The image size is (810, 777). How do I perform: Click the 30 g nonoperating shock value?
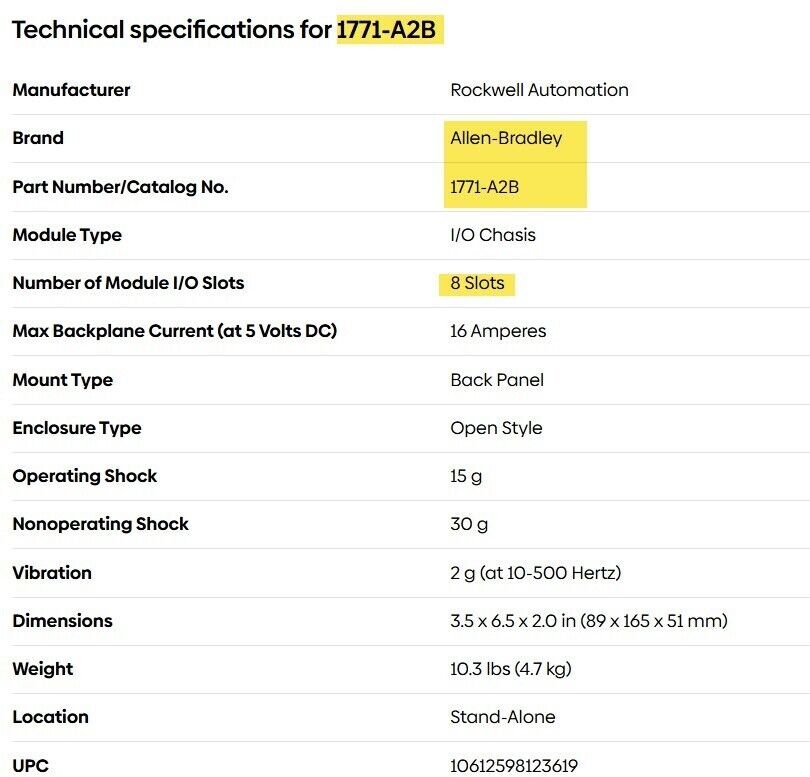pyautogui.click(x=467, y=524)
